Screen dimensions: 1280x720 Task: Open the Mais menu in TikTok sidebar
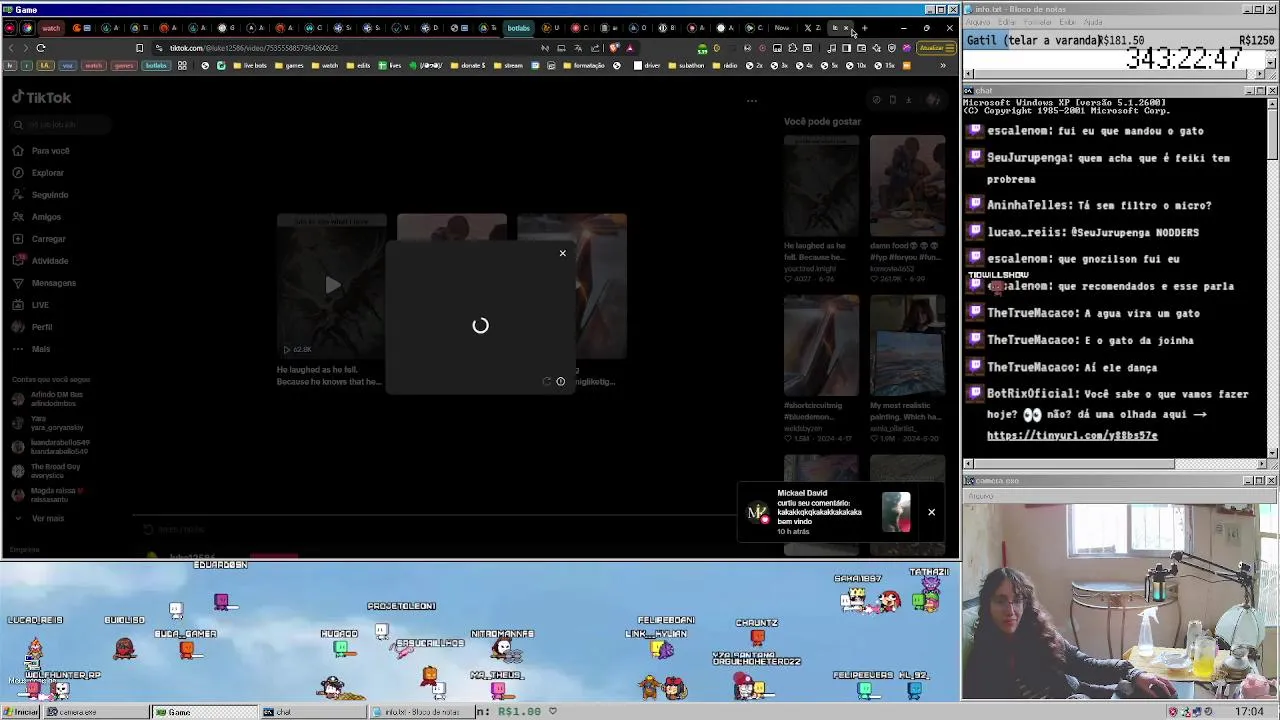pos(40,349)
